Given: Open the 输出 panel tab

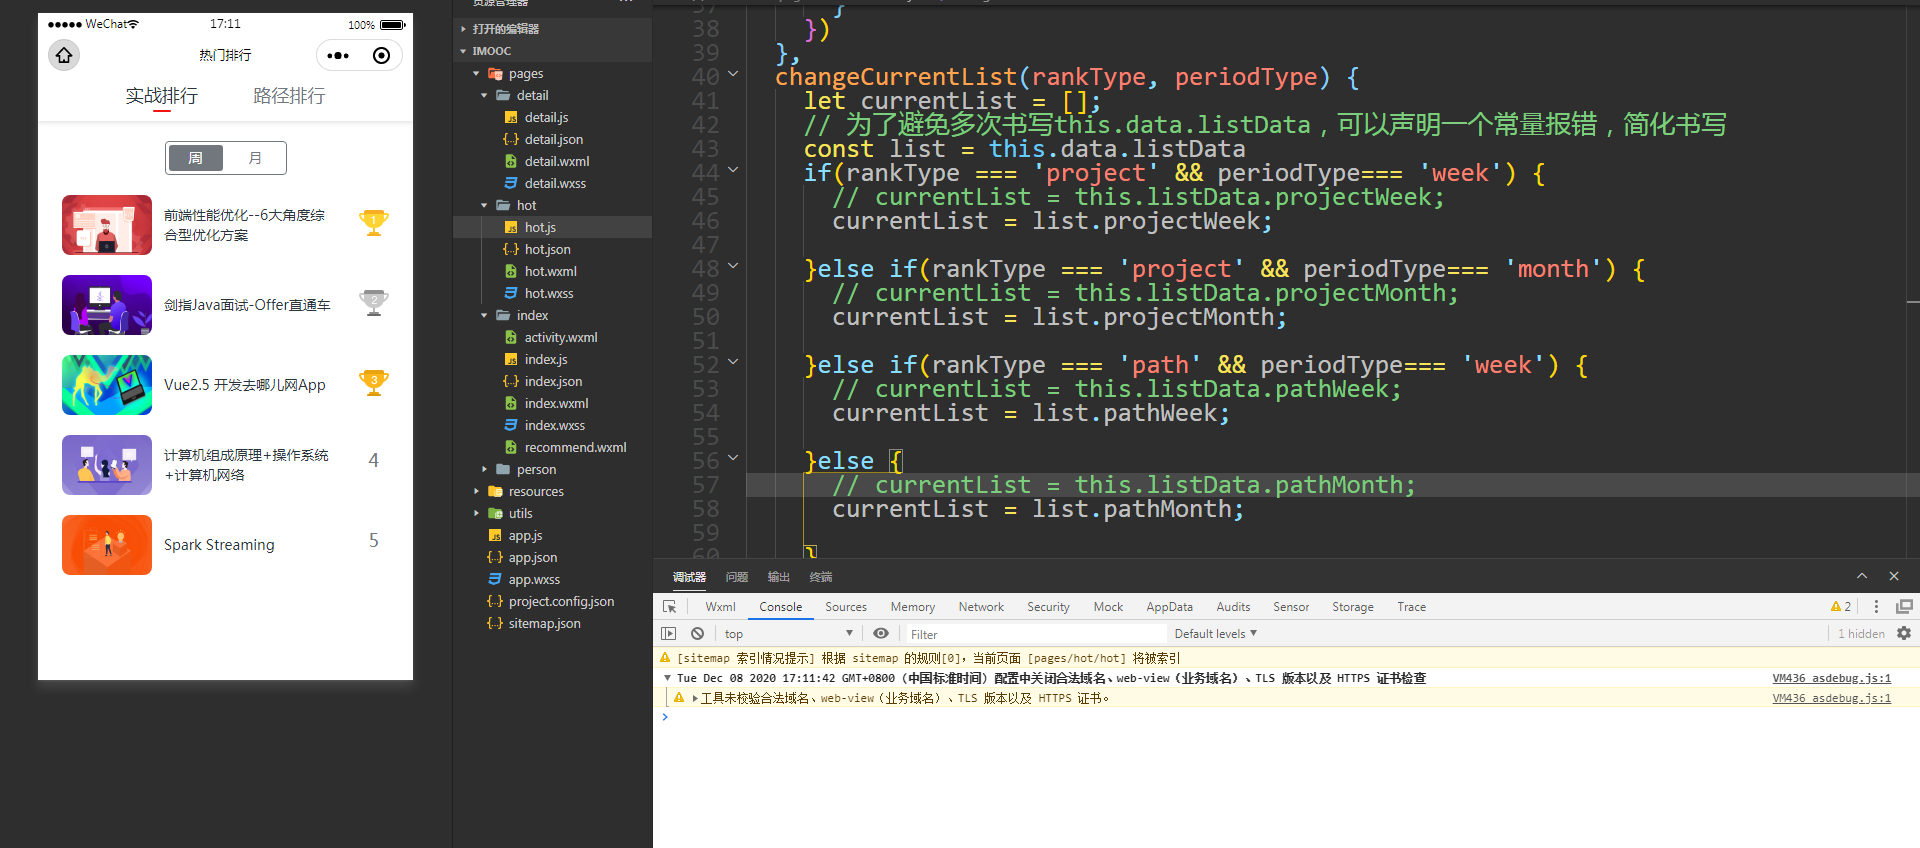Looking at the screenshot, I should (x=779, y=577).
